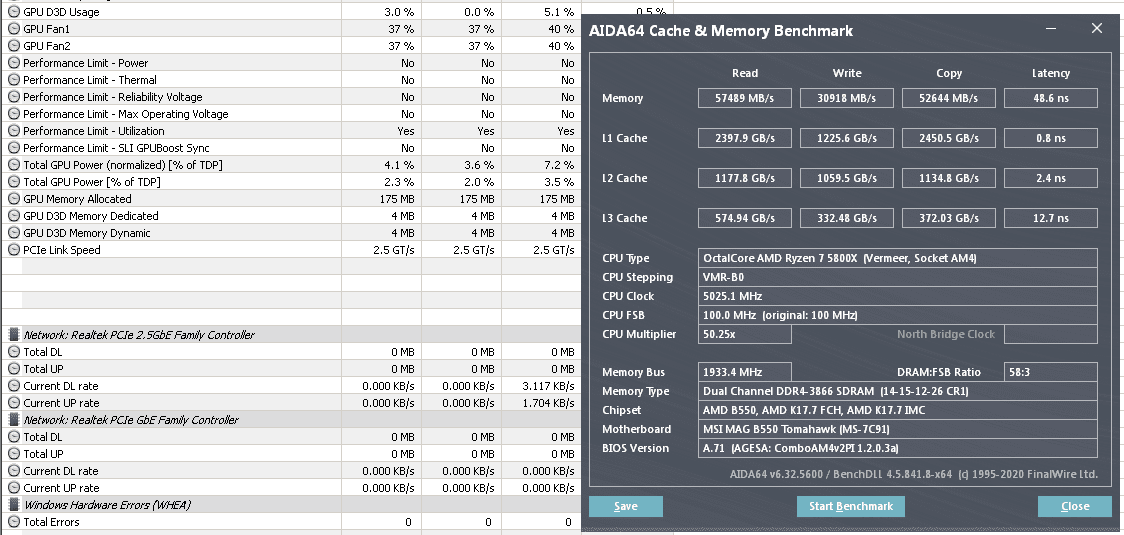The height and width of the screenshot is (535, 1124).
Task: Click the CPU Stepping field VMR-B0
Action: [897, 277]
